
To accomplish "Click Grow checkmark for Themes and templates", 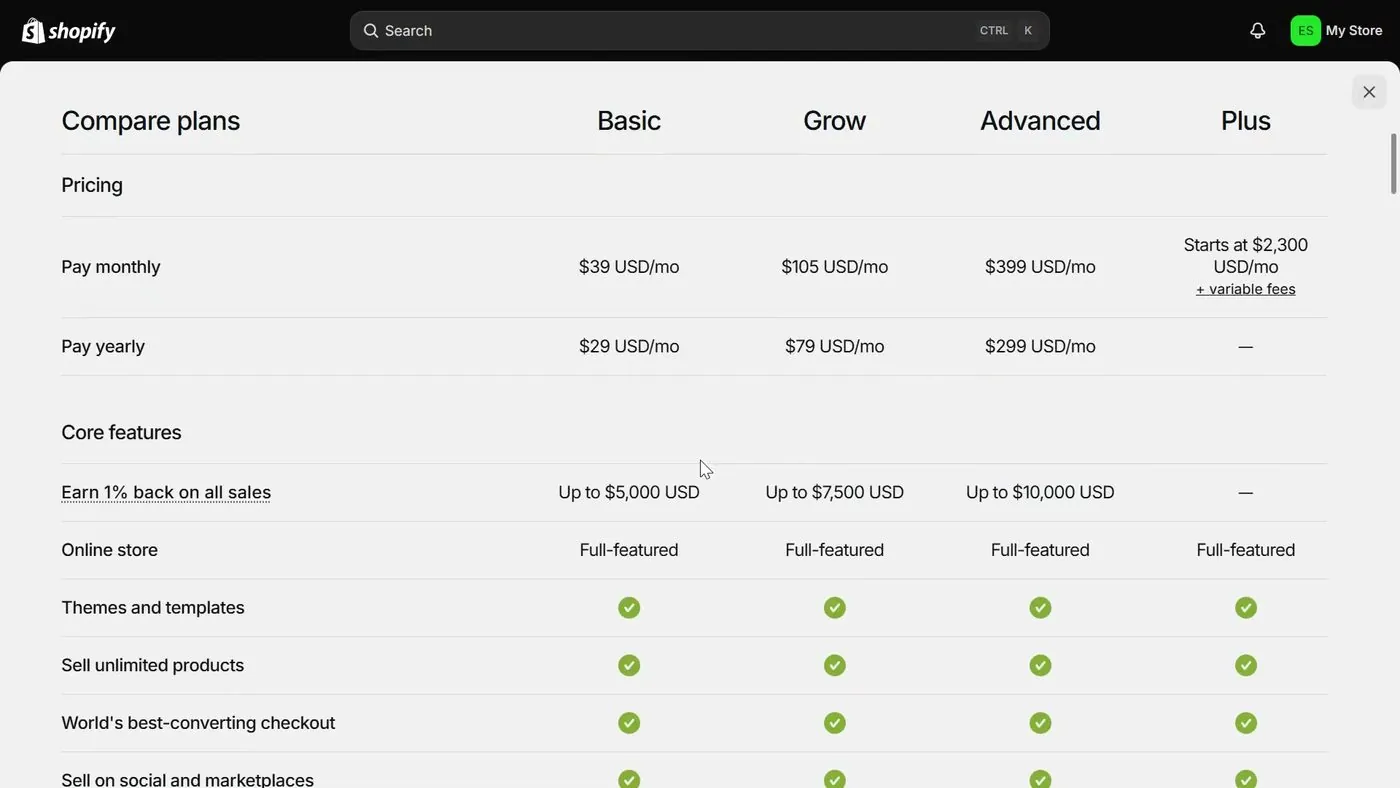I will pos(835,608).
